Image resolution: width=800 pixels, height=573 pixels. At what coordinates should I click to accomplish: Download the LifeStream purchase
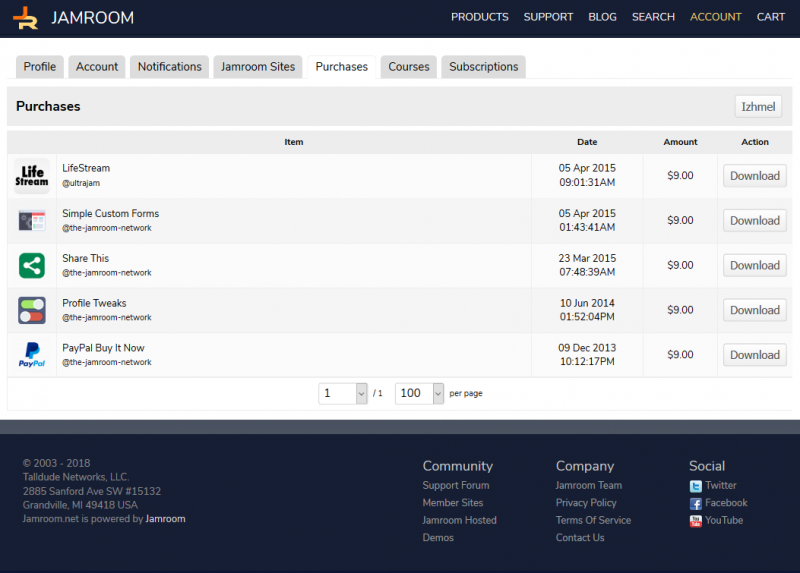point(754,176)
